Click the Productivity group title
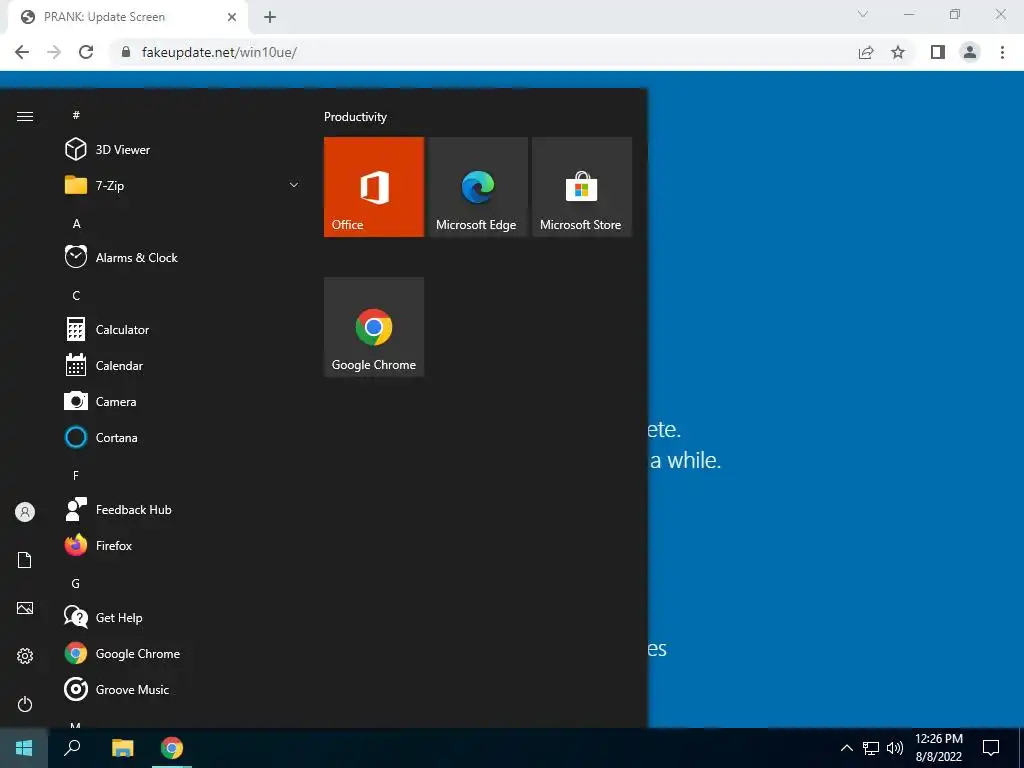The height and width of the screenshot is (768, 1024). tap(355, 117)
